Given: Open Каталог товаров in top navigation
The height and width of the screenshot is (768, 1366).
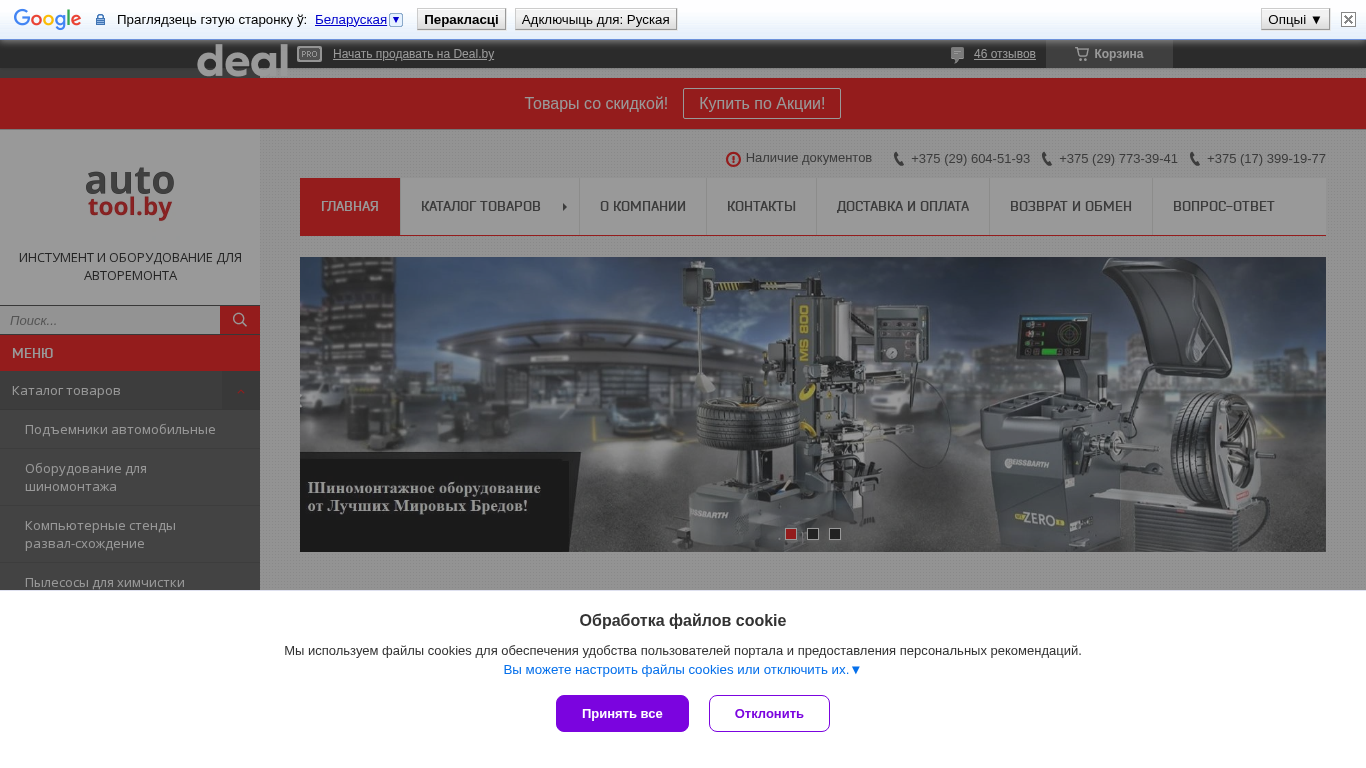Looking at the screenshot, I should click(x=481, y=207).
